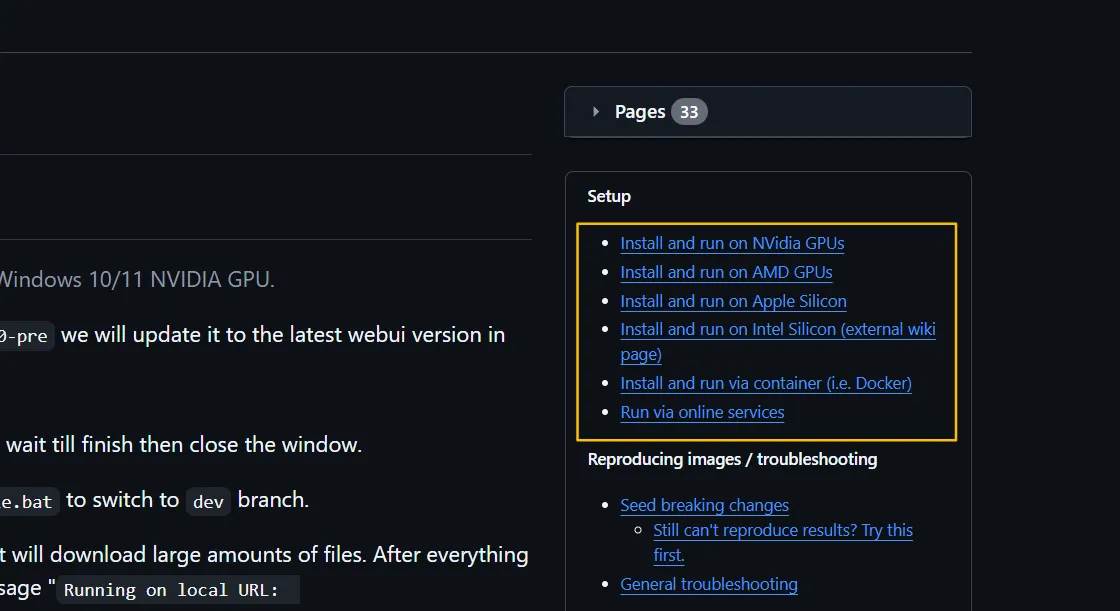Click the Pages section label
This screenshot has width=1120, height=611.
coord(640,112)
